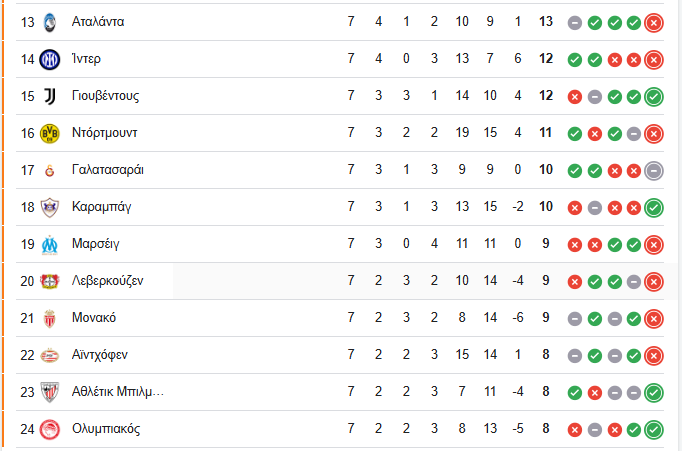682x451 pixels.
Task: Click Atalanta's latest red loss indicator
Action: 654,22
